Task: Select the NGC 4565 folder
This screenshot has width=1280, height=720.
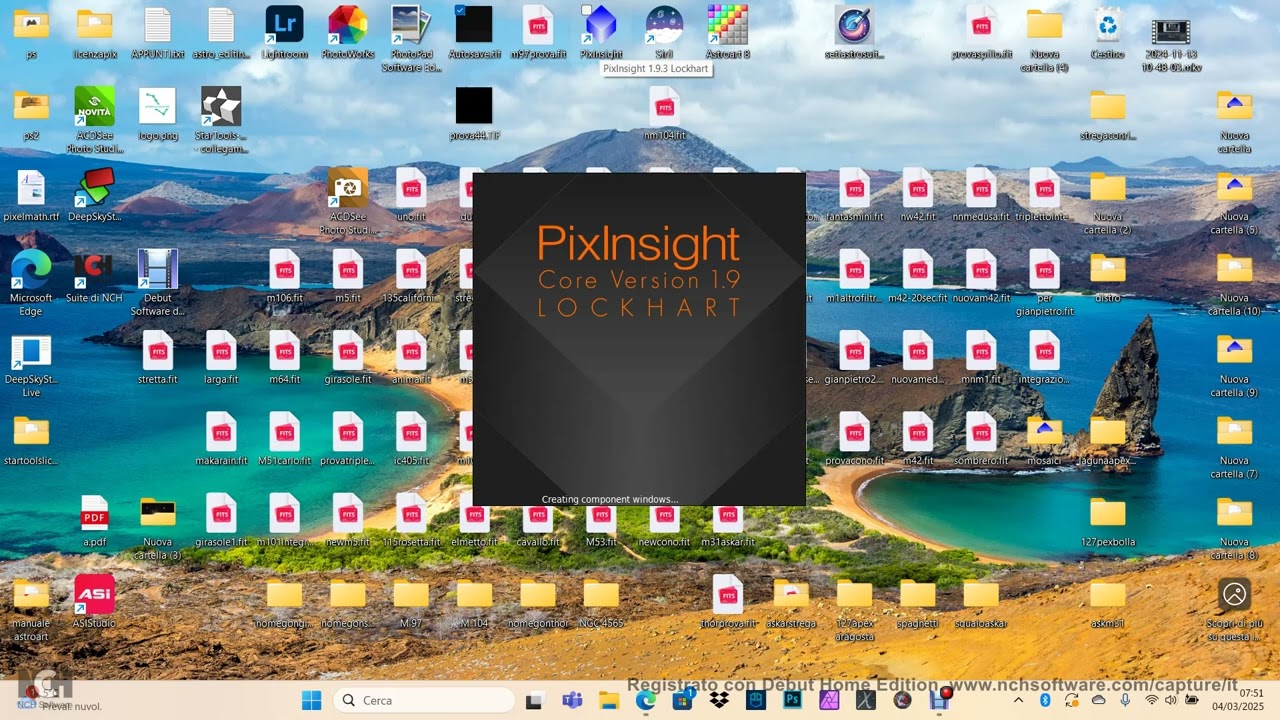Action: [600, 594]
